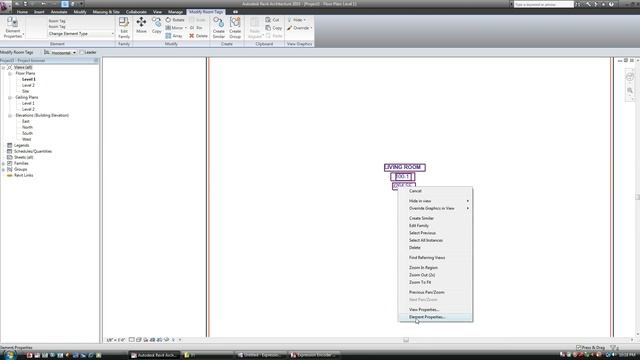
Task: Click the highlighted quick access toolbar icon
Action: point(65,4)
